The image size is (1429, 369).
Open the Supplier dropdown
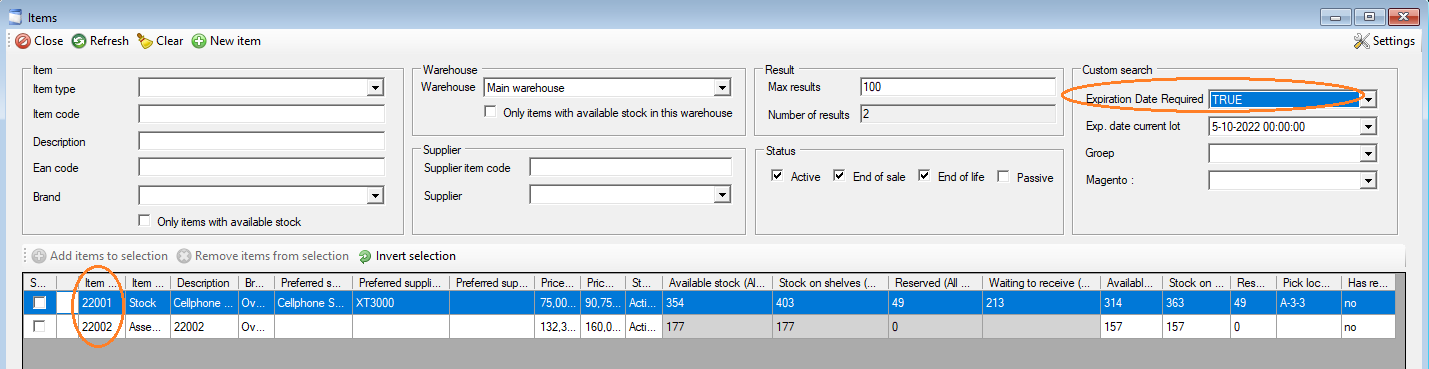click(721, 196)
